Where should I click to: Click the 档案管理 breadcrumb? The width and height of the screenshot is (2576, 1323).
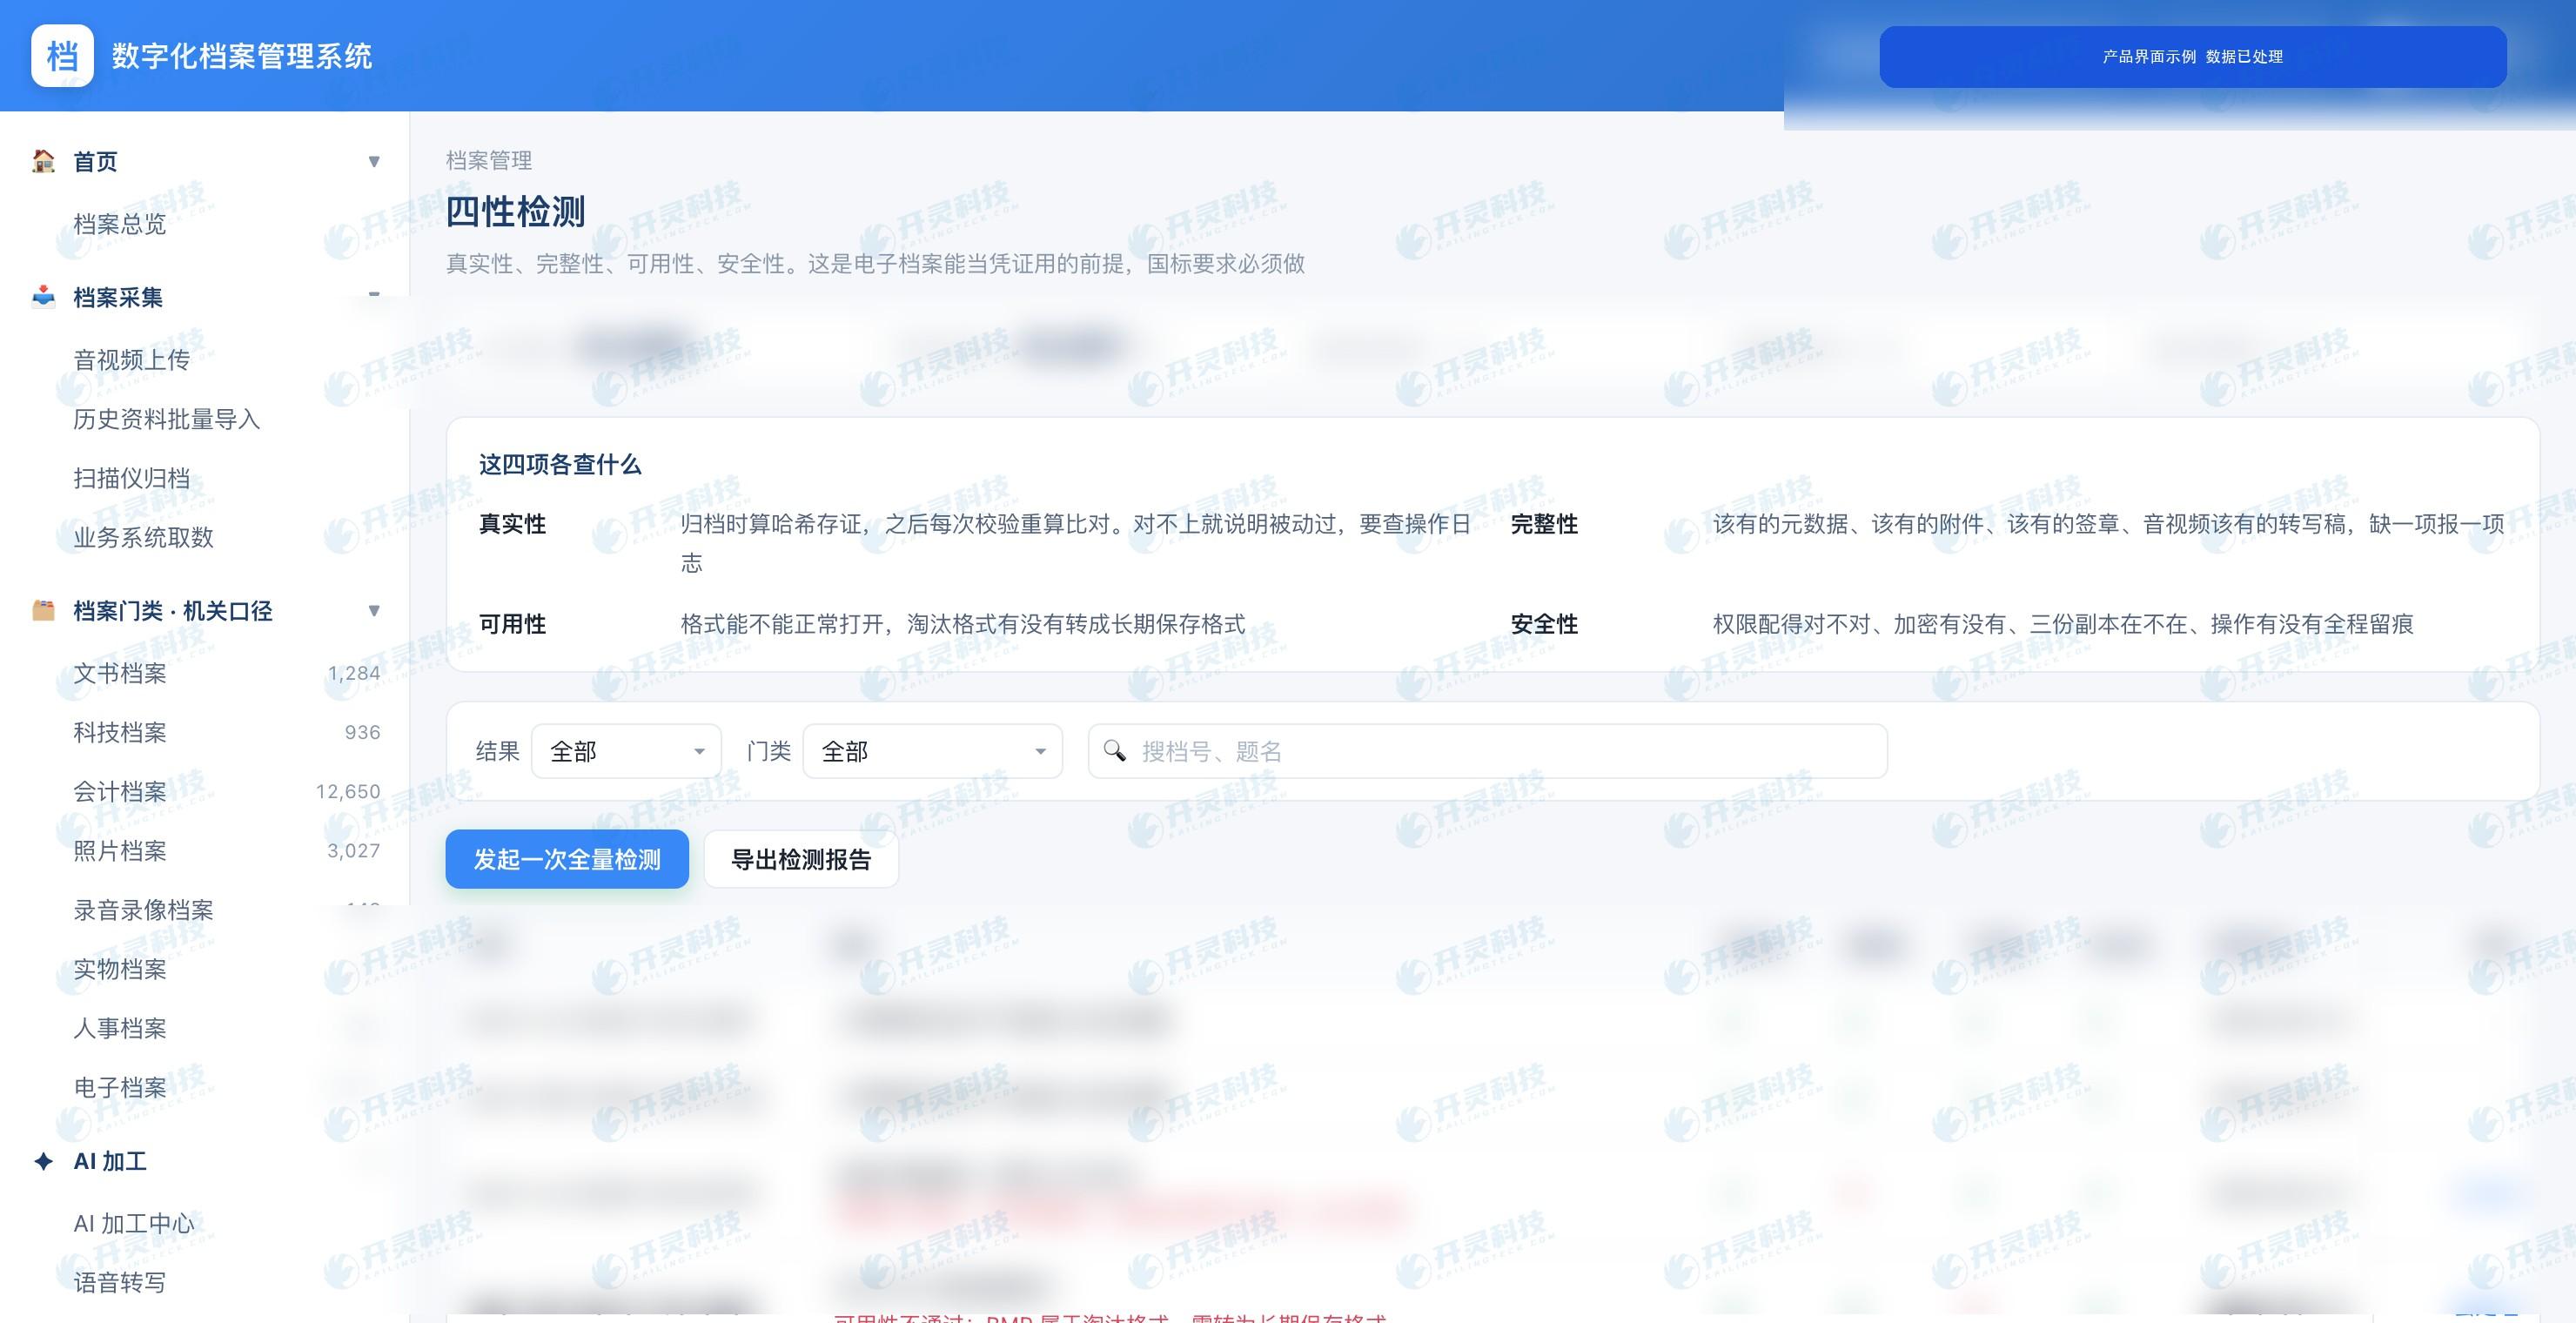point(489,160)
